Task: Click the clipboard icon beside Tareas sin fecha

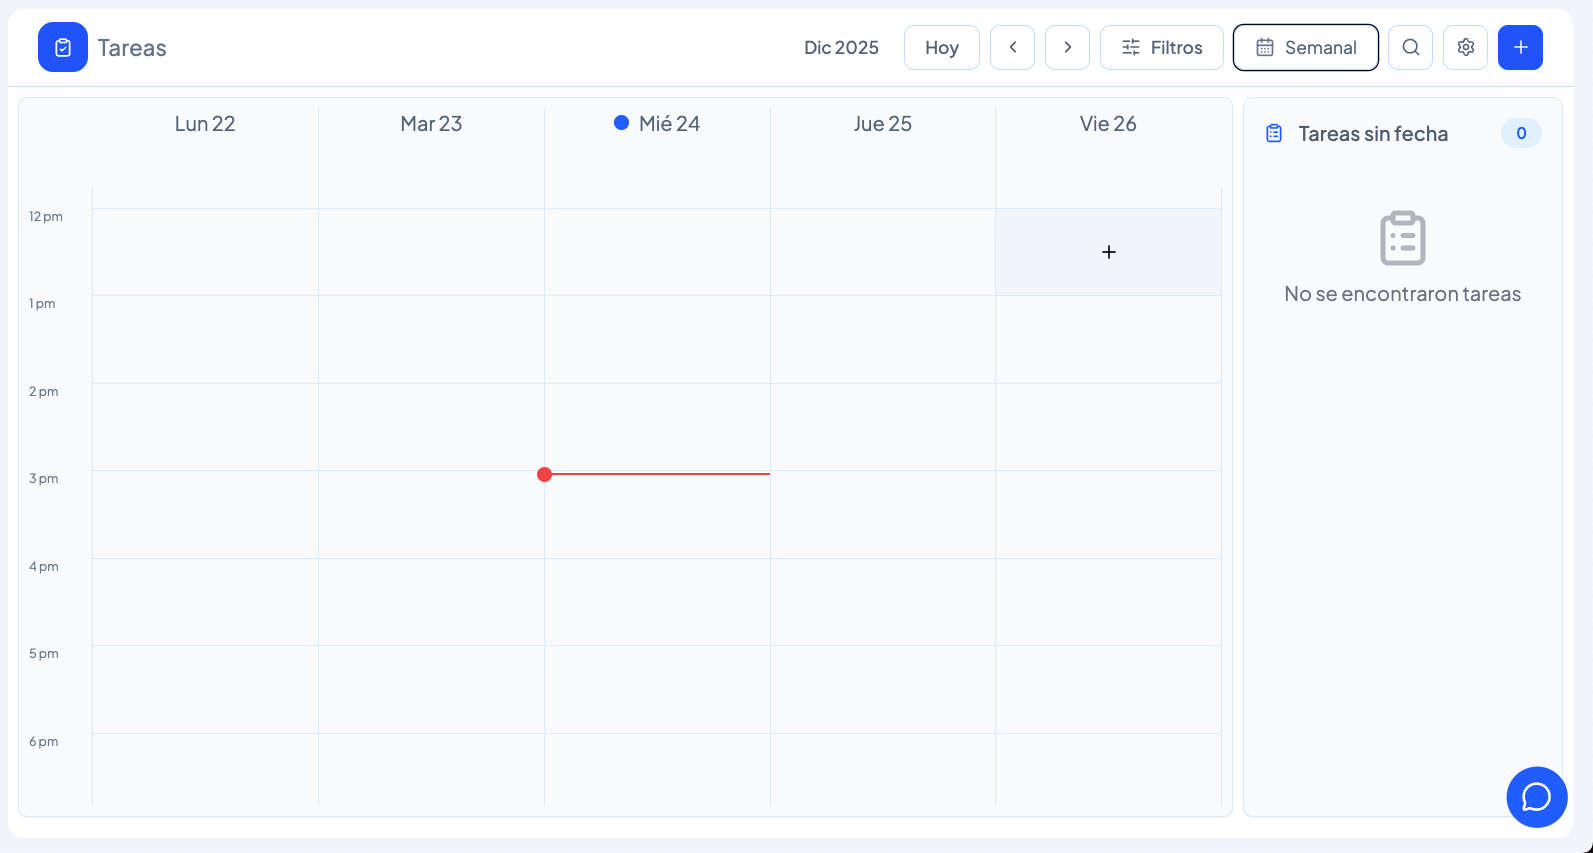Action: 1274,134
